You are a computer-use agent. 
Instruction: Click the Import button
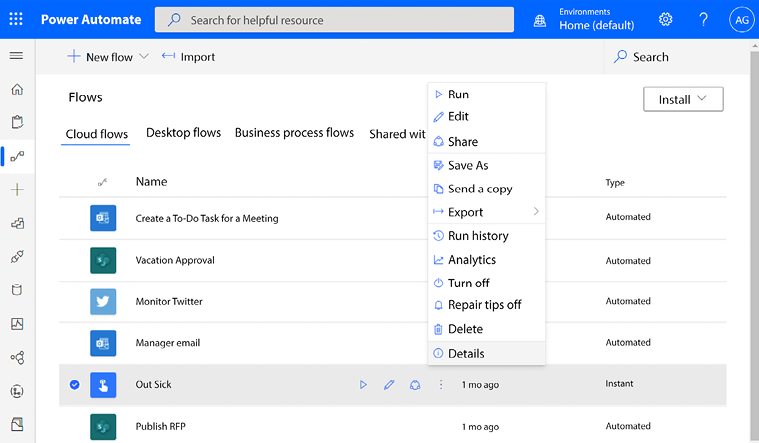click(x=188, y=57)
